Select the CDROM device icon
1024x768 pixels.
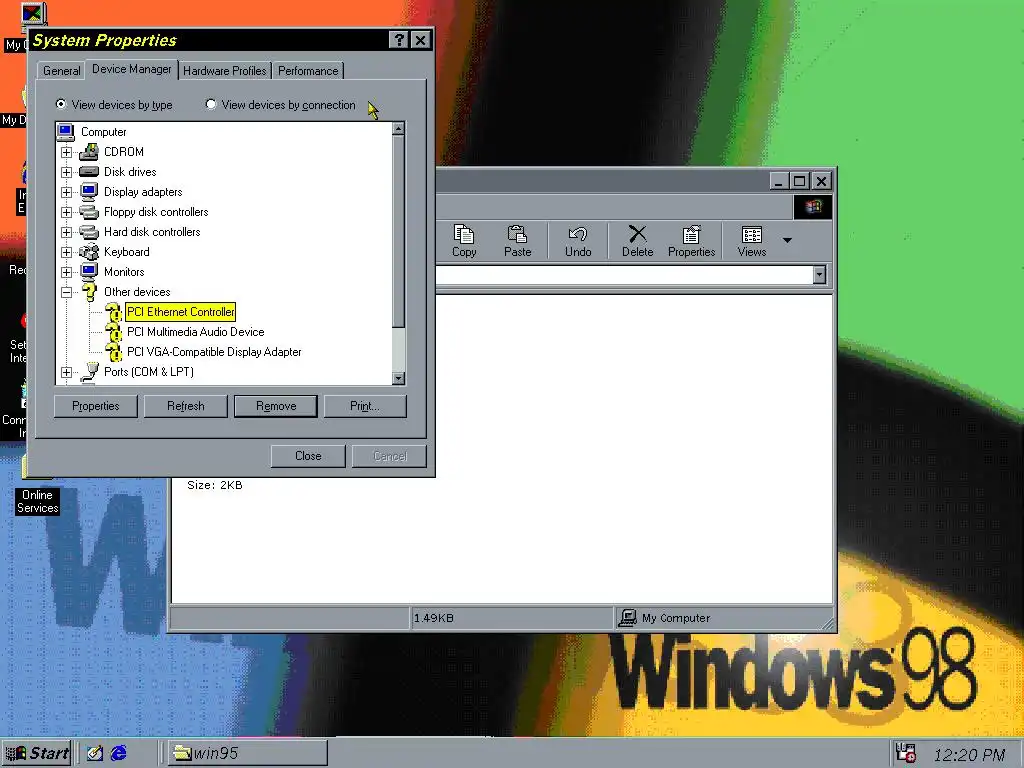[89, 152]
